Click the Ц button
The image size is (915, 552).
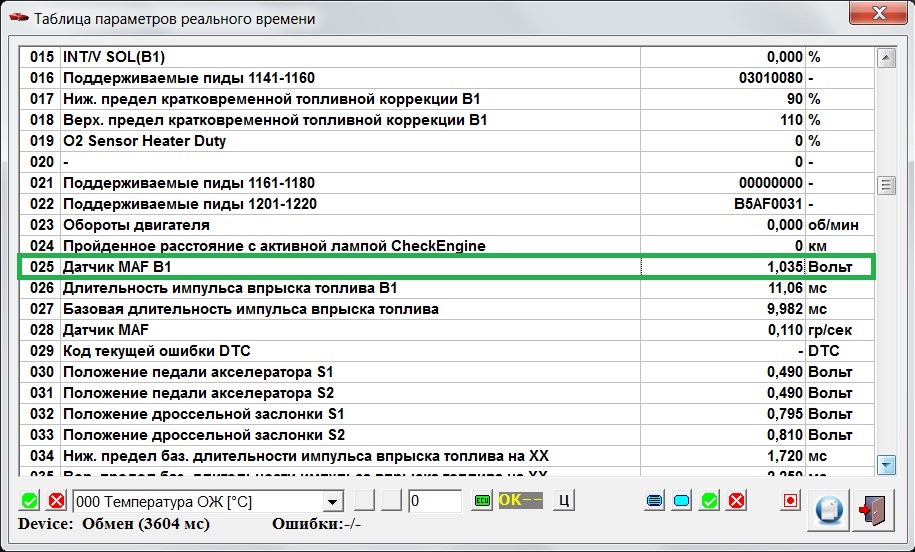(x=564, y=501)
